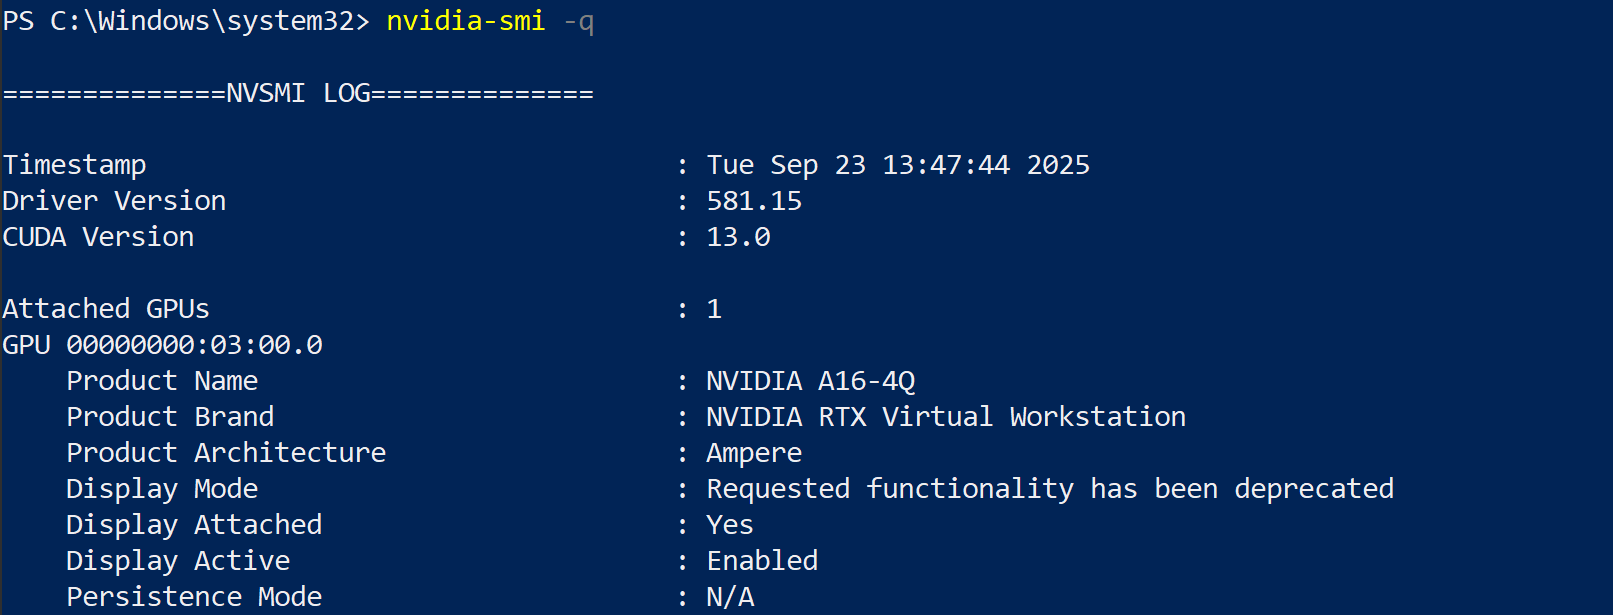Click the GPU 00000000:03:00.0 line

(162, 345)
